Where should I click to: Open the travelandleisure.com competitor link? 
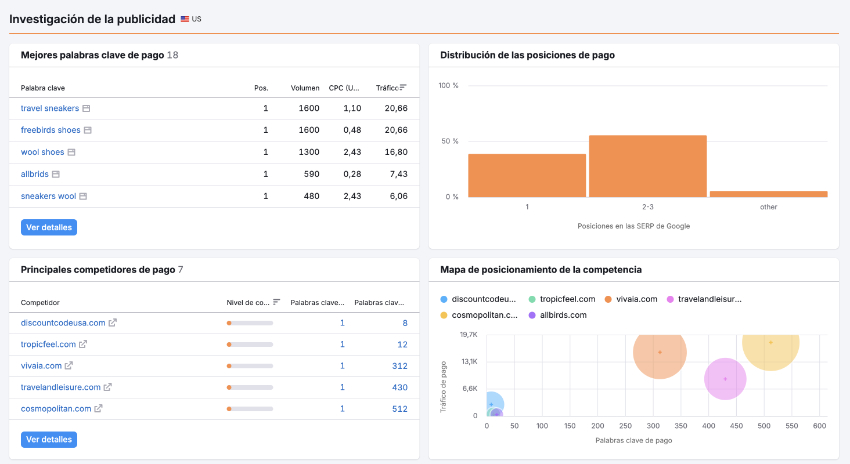click(60, 387)
